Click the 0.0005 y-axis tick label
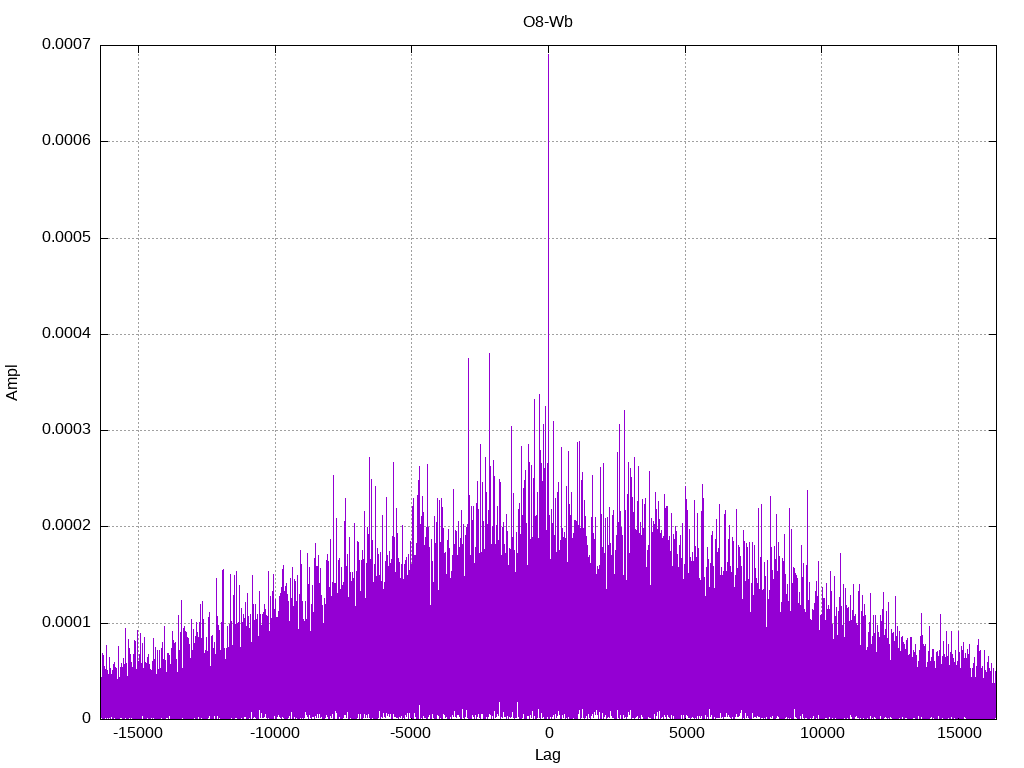The height and width of the screenshot is (768, 1024). 66,238
